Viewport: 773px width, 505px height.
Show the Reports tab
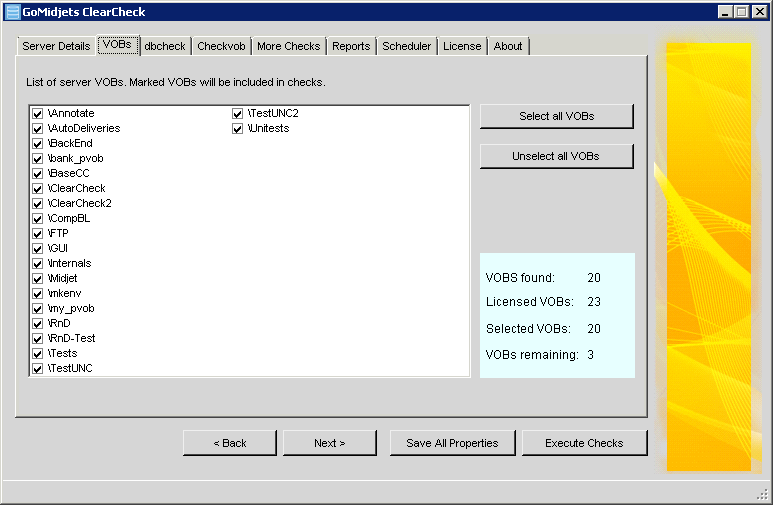click(351, 46)
